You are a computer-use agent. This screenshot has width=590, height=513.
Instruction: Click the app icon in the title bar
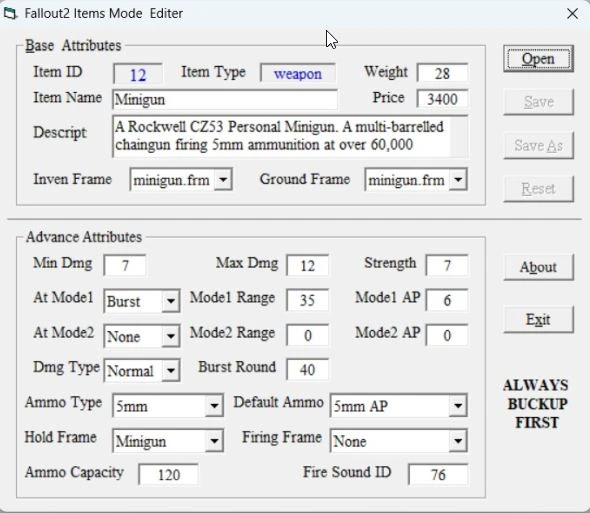pos(10,14)
